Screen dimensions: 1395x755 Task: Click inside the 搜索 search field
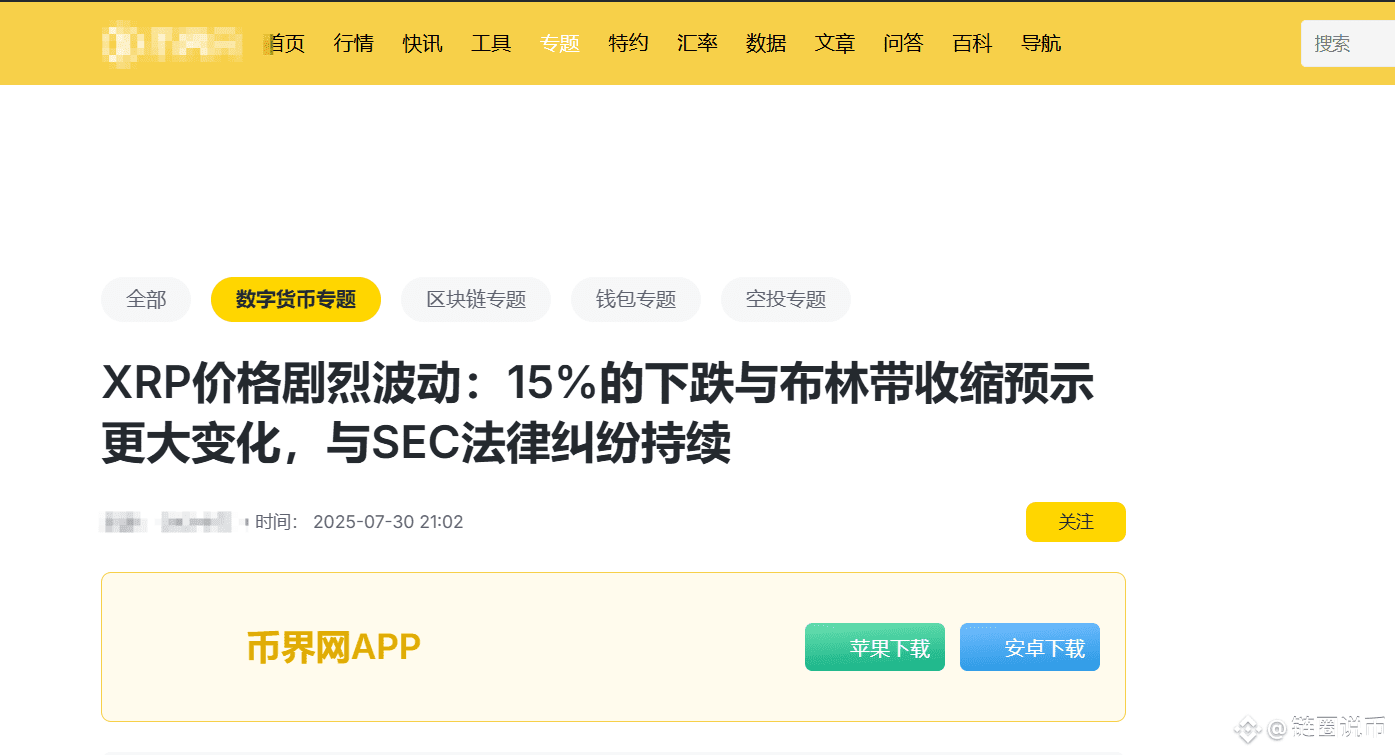pos(1348,43)
